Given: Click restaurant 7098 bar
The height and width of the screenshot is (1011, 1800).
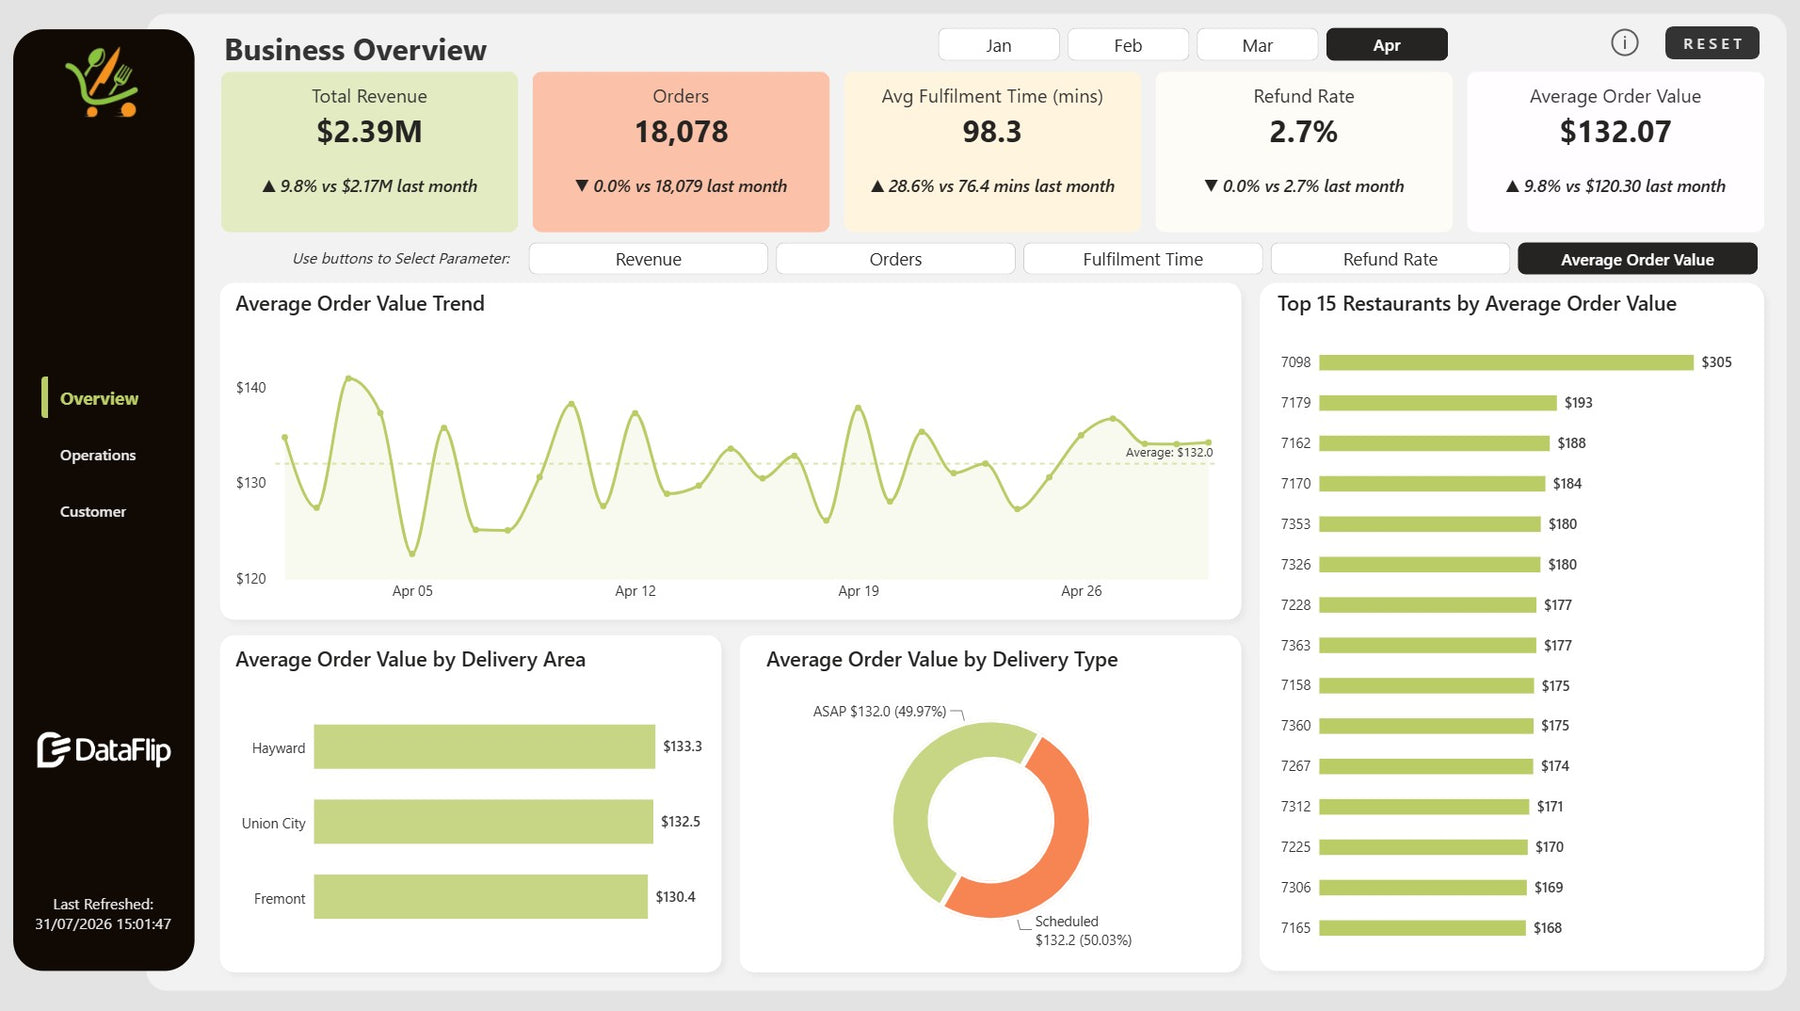Looking at the screenshot, I should tap(1506, 362).
